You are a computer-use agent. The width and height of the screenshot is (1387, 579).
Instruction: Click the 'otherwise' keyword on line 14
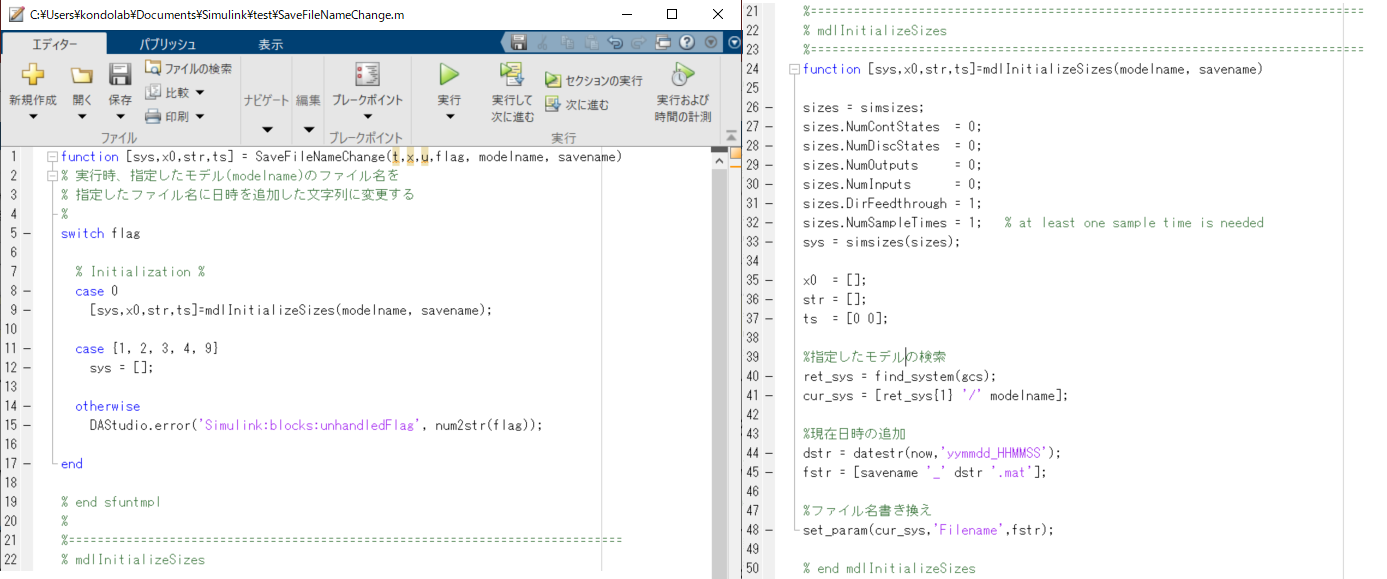coord(108,406)
